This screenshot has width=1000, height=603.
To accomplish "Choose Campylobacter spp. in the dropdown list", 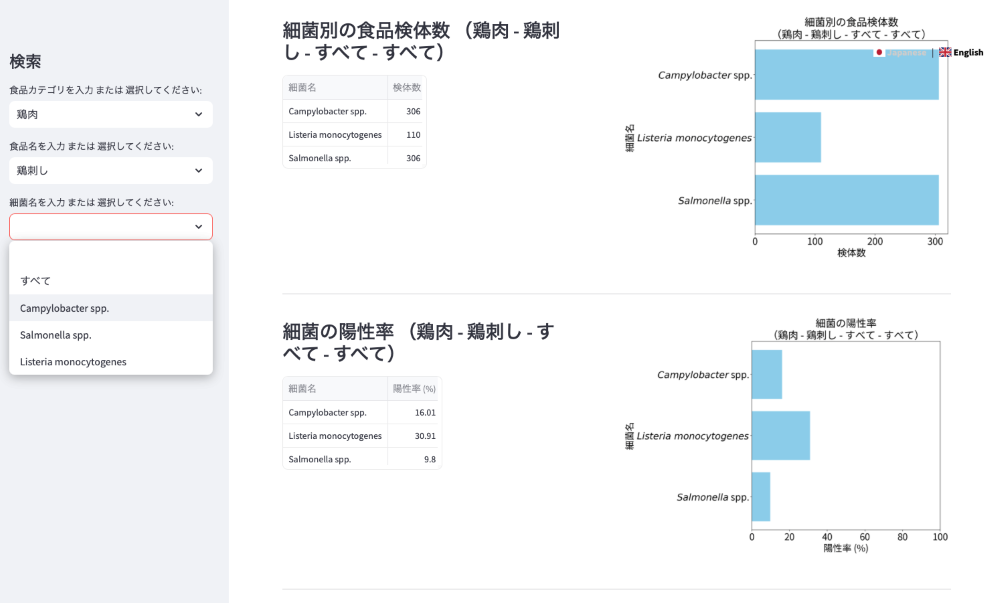I will (64, 308).
